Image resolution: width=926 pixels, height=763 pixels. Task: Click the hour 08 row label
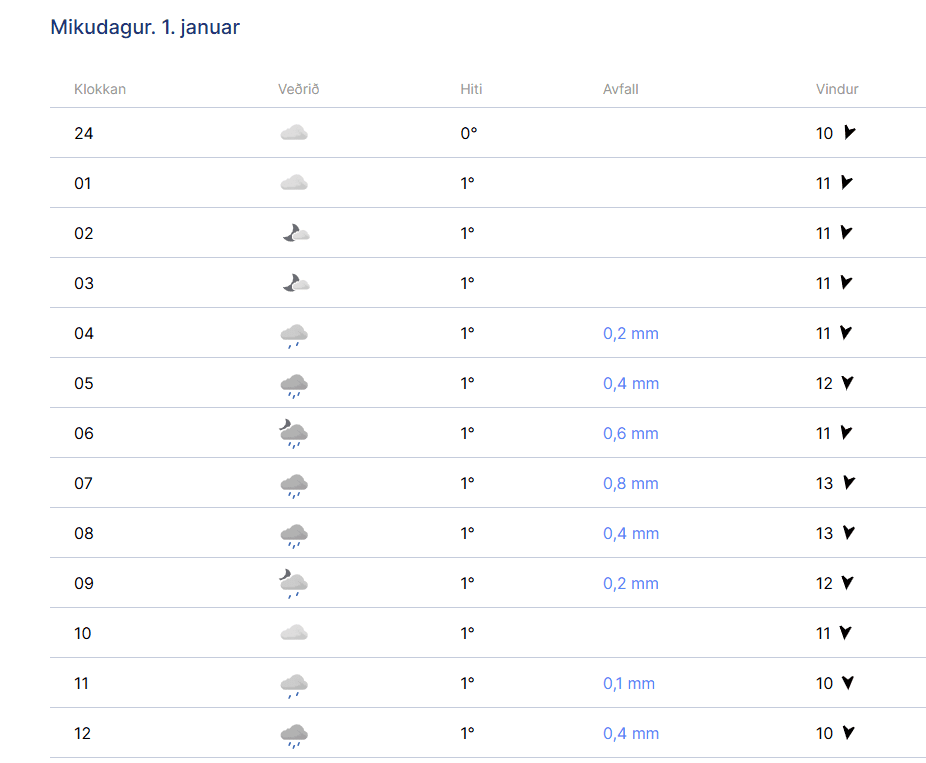pyautogui.click(x=84, y=534)
